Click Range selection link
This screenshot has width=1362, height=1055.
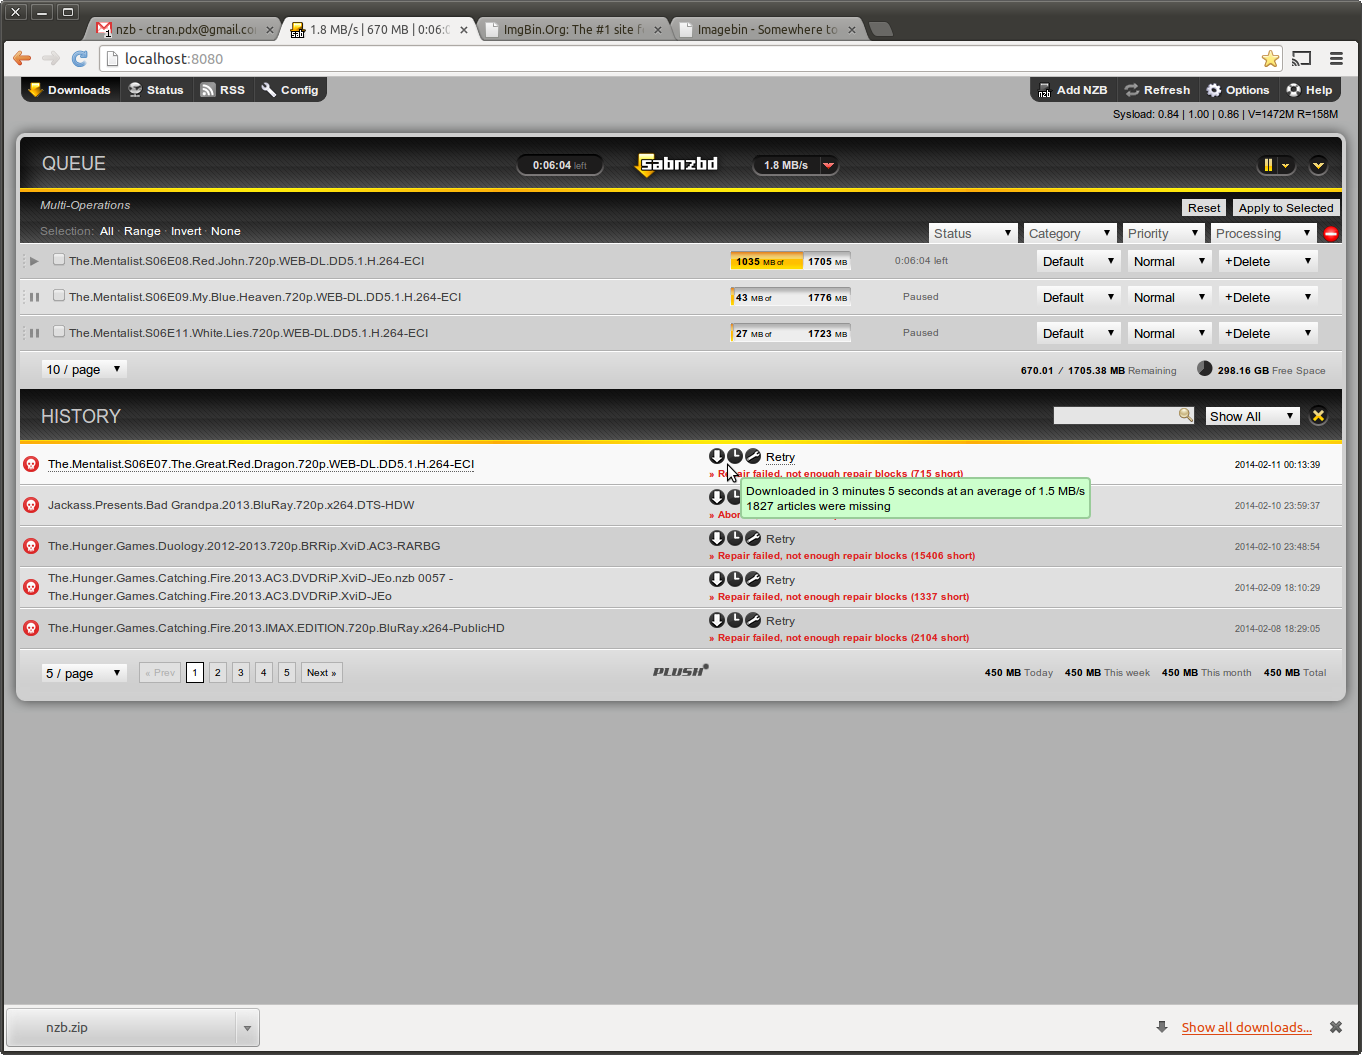point(142,231)
